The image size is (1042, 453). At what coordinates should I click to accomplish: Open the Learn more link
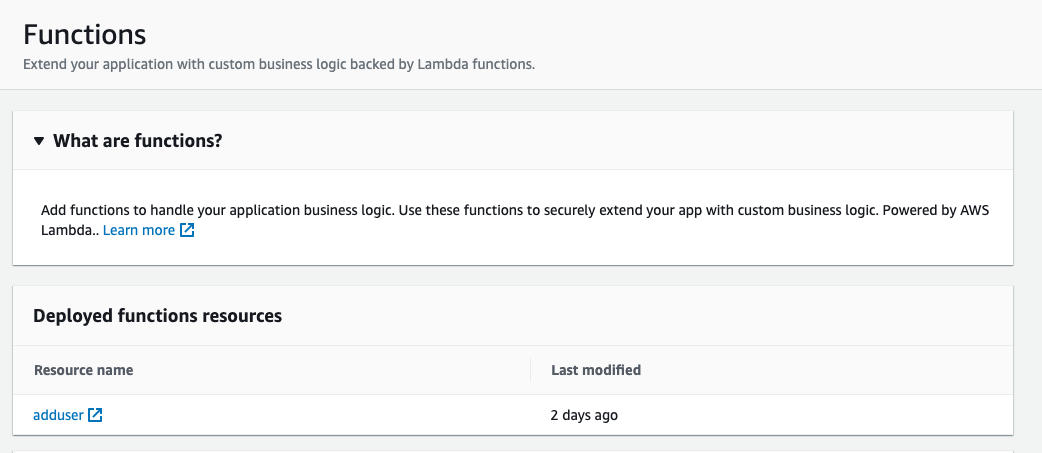[x=139, y=230]
